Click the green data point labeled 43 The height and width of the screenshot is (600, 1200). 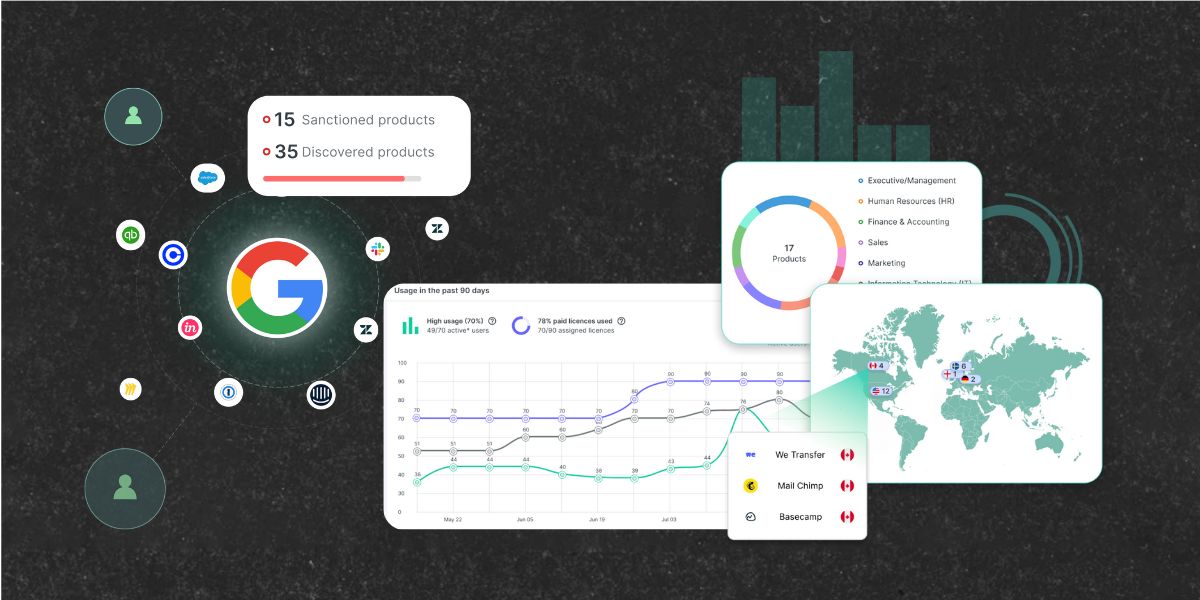pos(671,468)
